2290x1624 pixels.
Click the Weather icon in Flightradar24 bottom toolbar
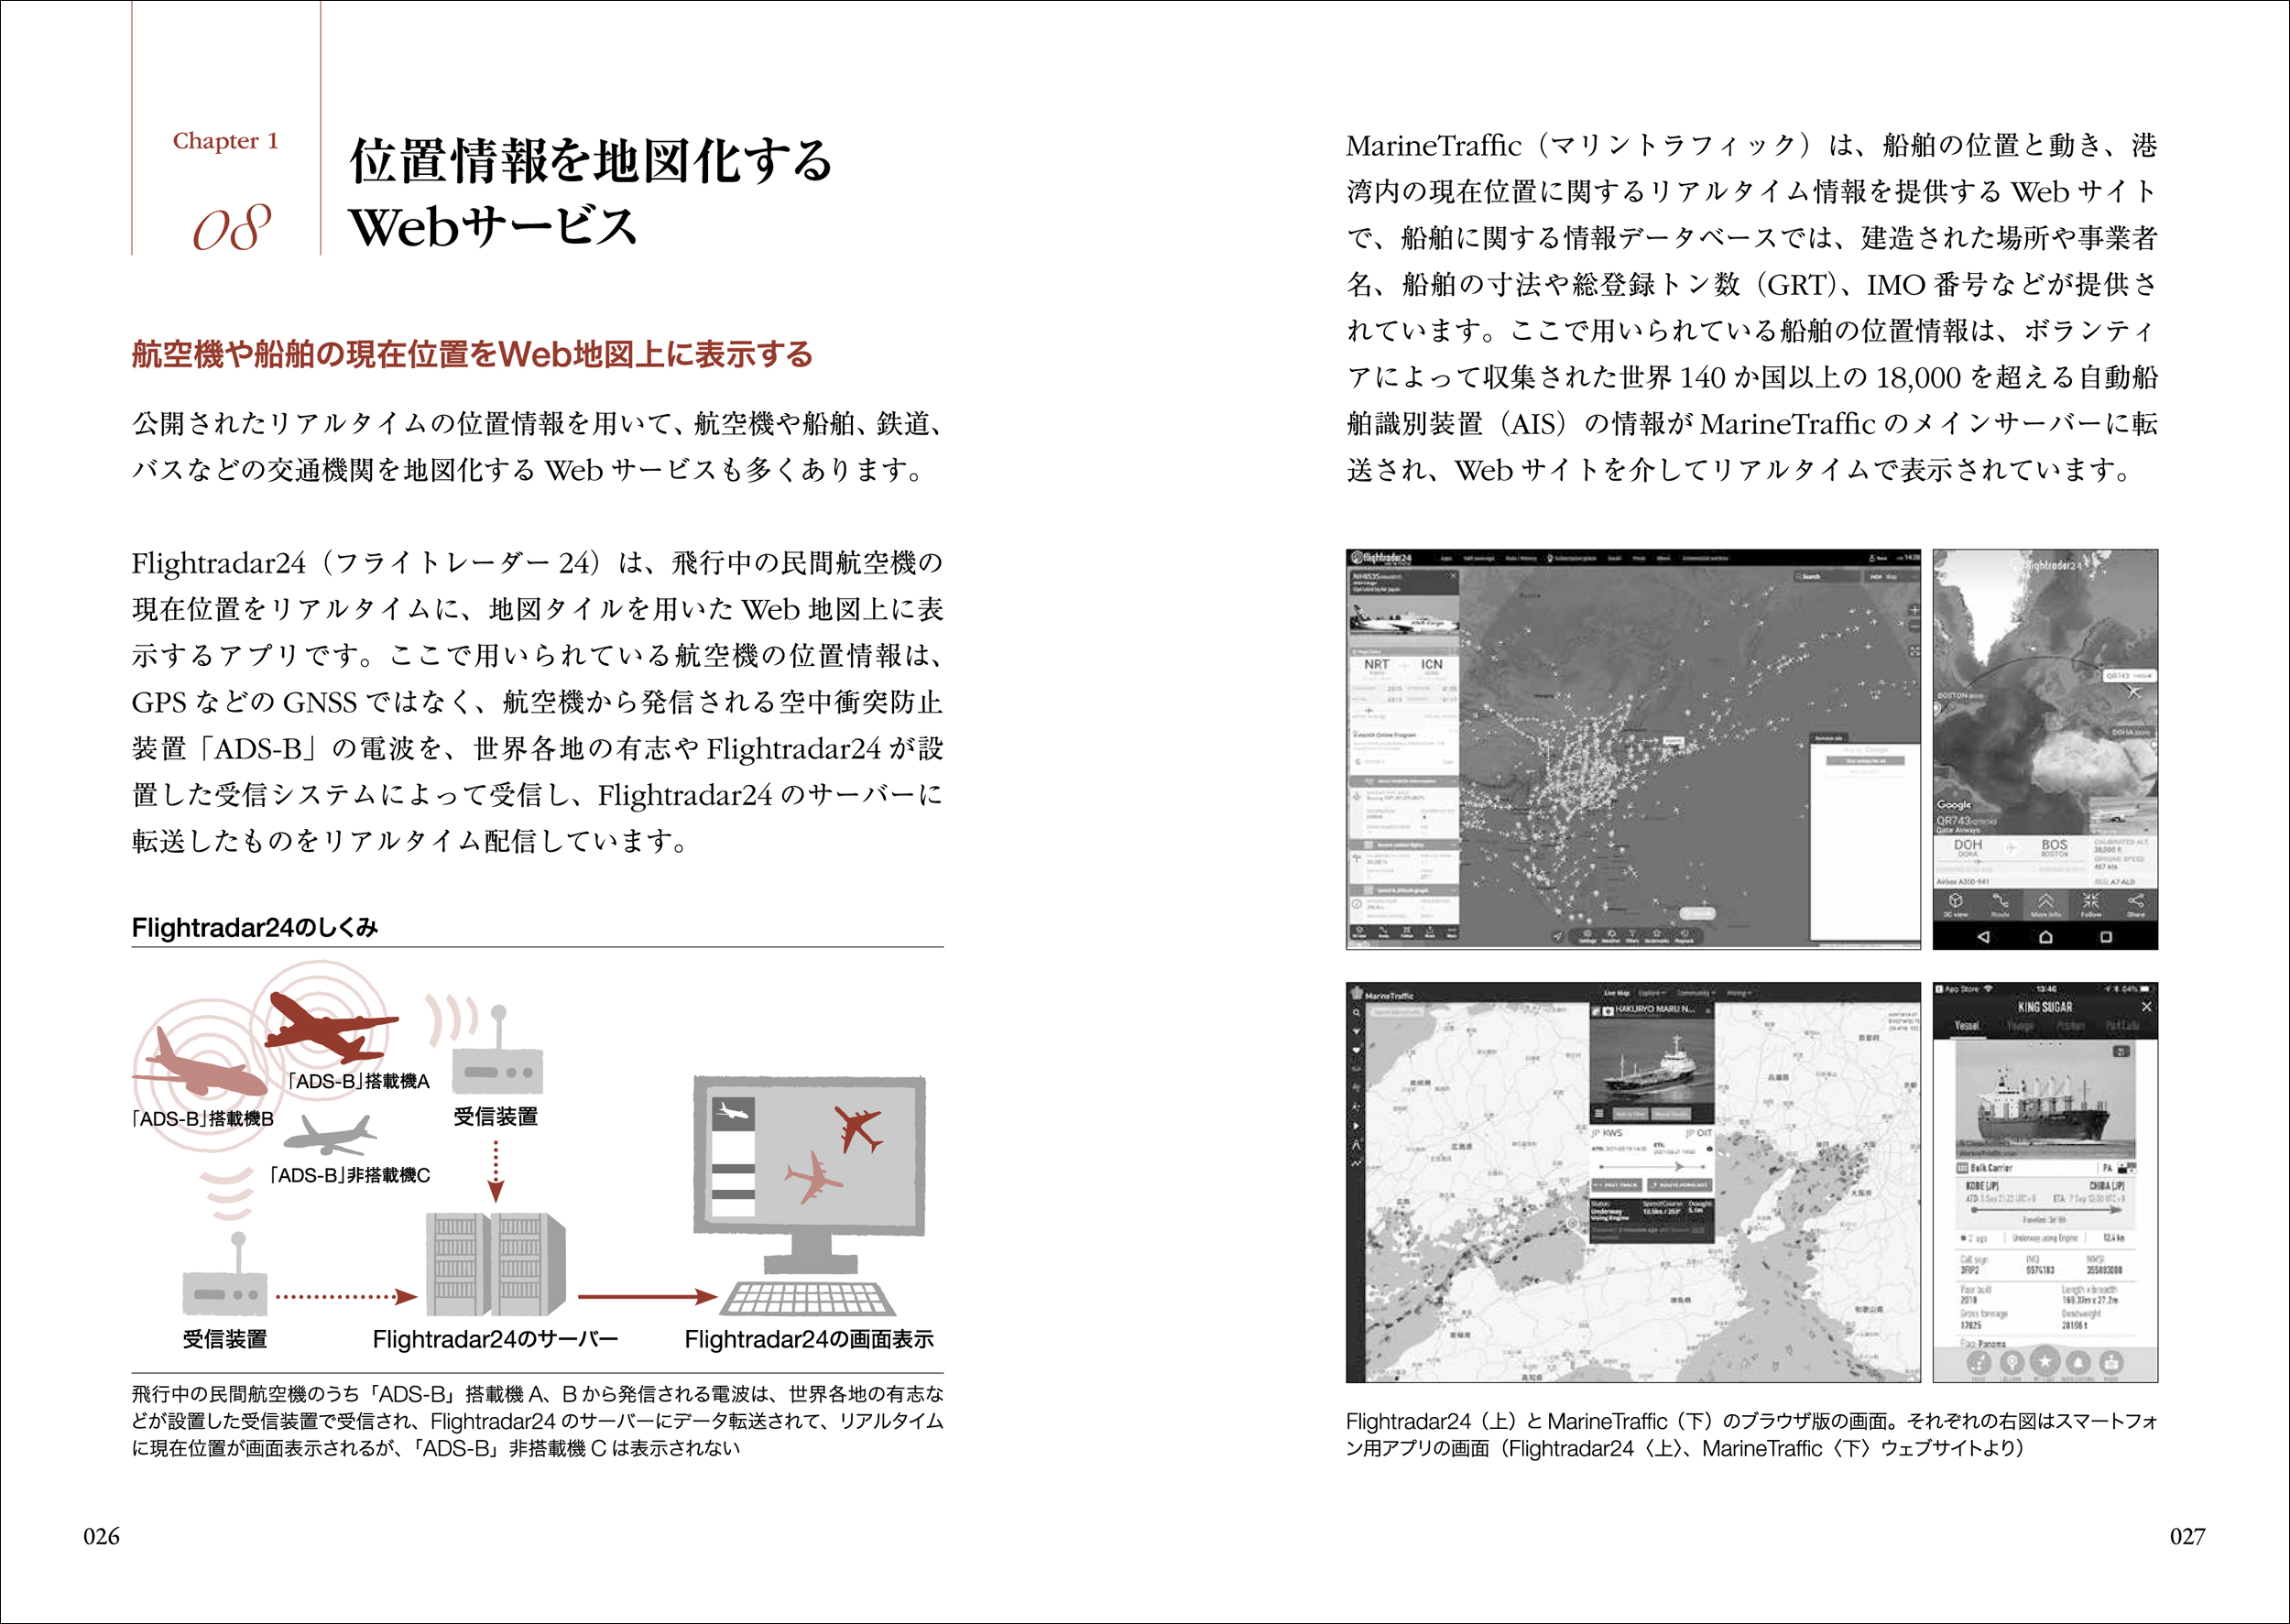click(1611, 936)
